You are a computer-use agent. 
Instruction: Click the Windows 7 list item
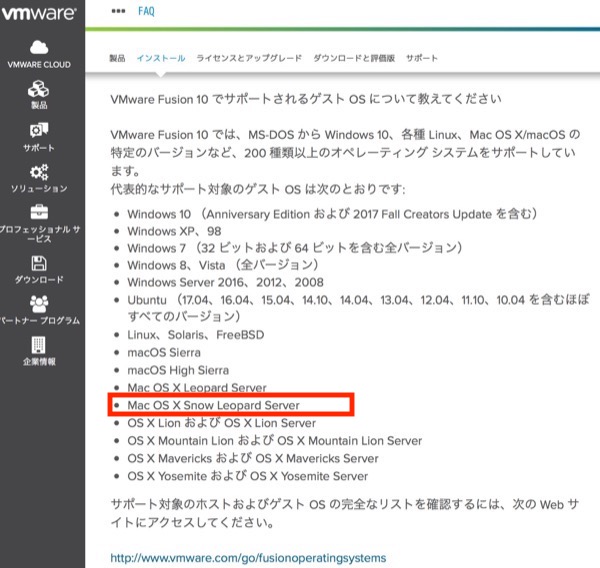tap(295, 248)
